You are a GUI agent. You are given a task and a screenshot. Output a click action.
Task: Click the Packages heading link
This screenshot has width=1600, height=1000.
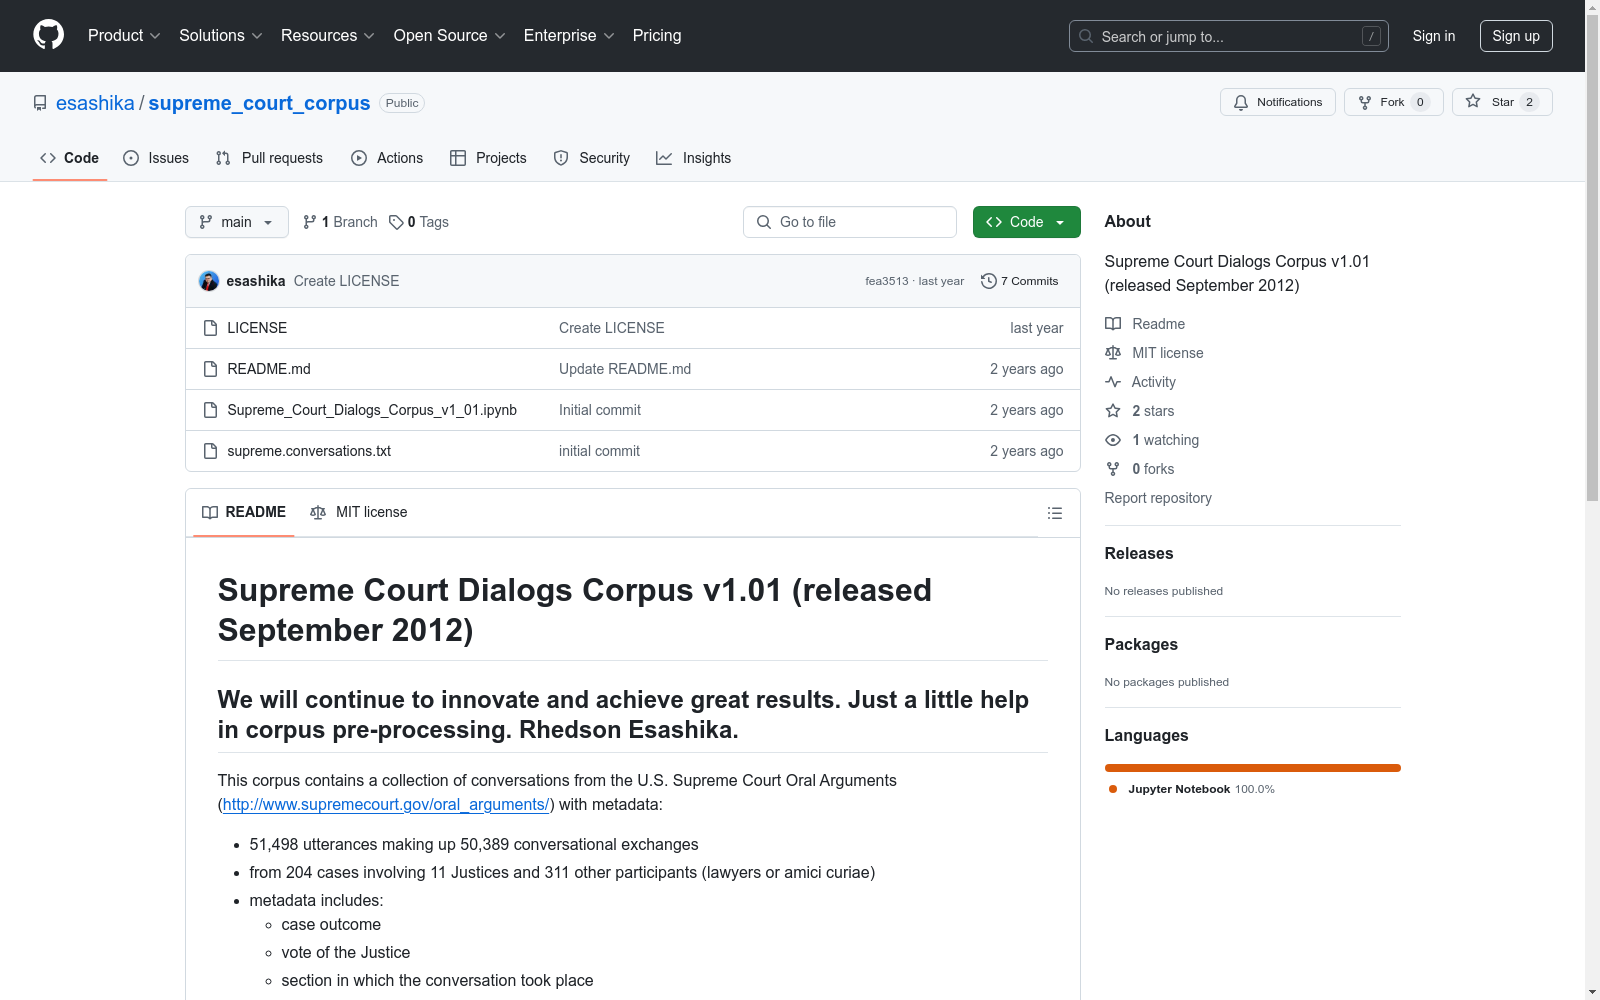point(1141,644)
